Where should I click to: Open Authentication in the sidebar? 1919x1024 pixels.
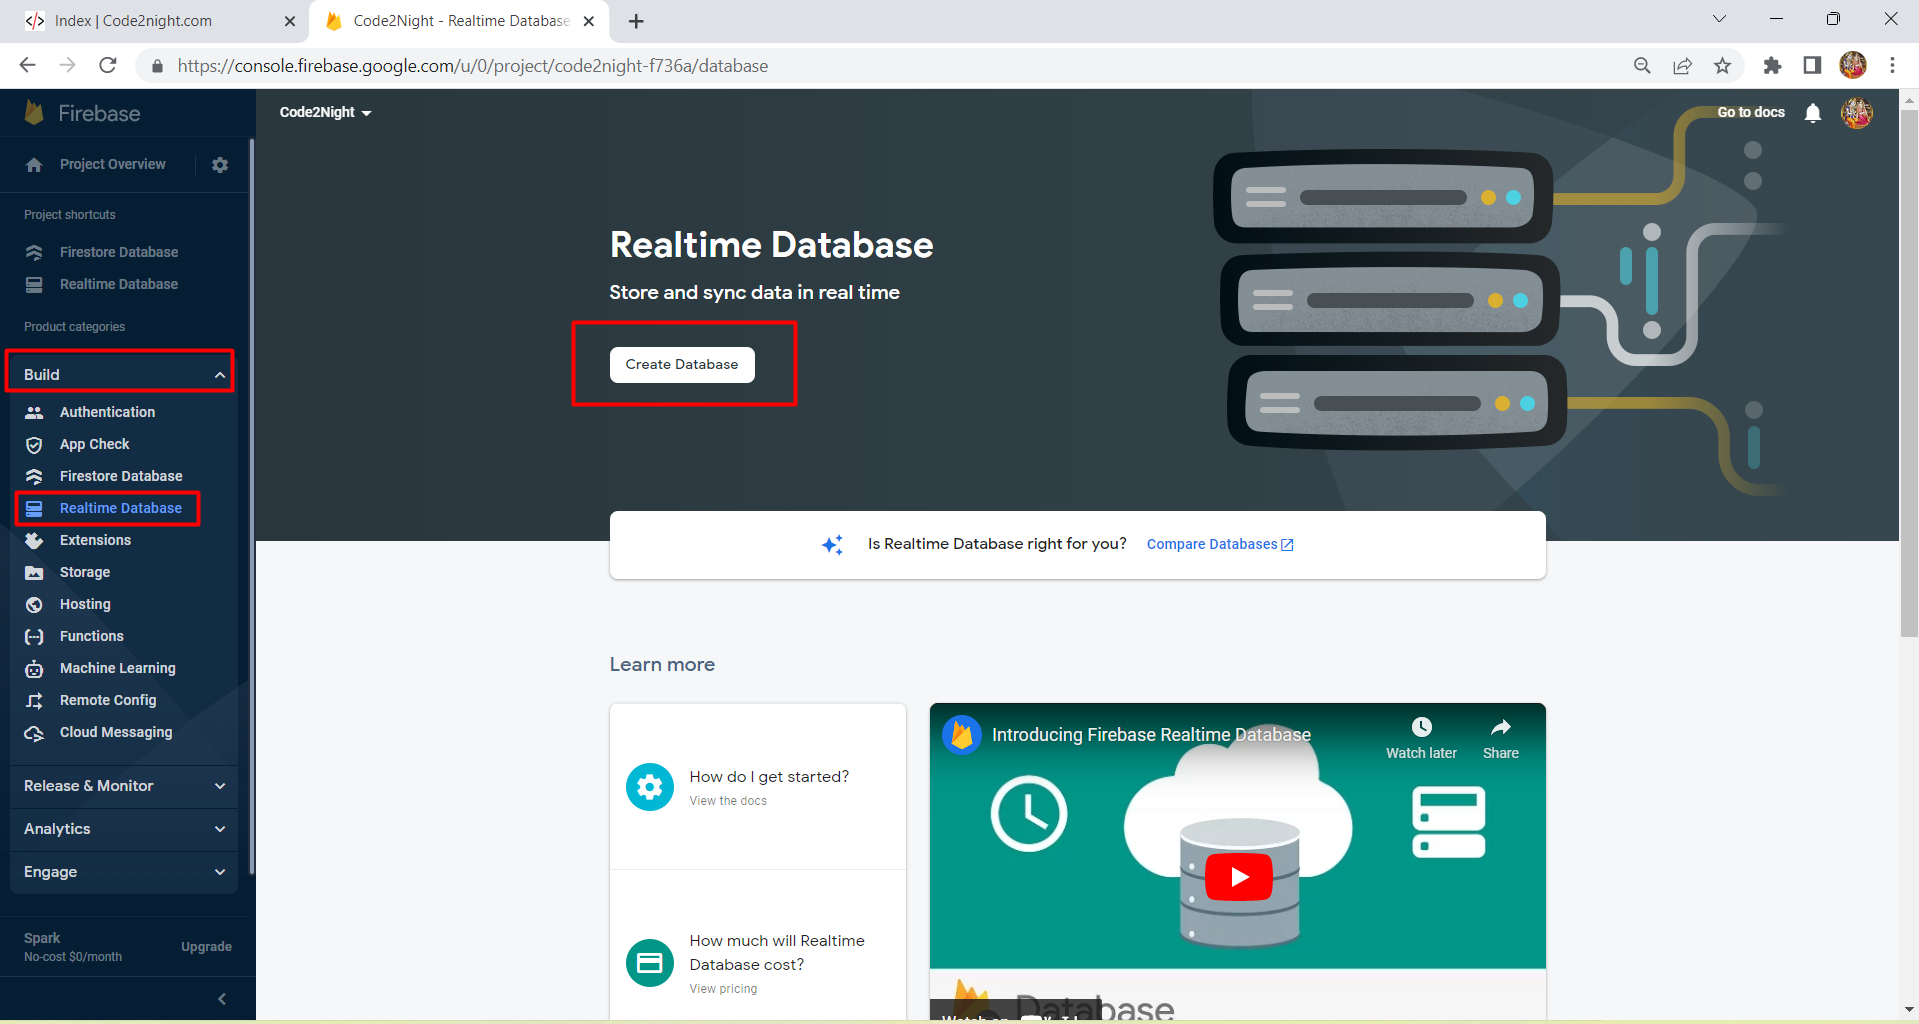point(107,412)
